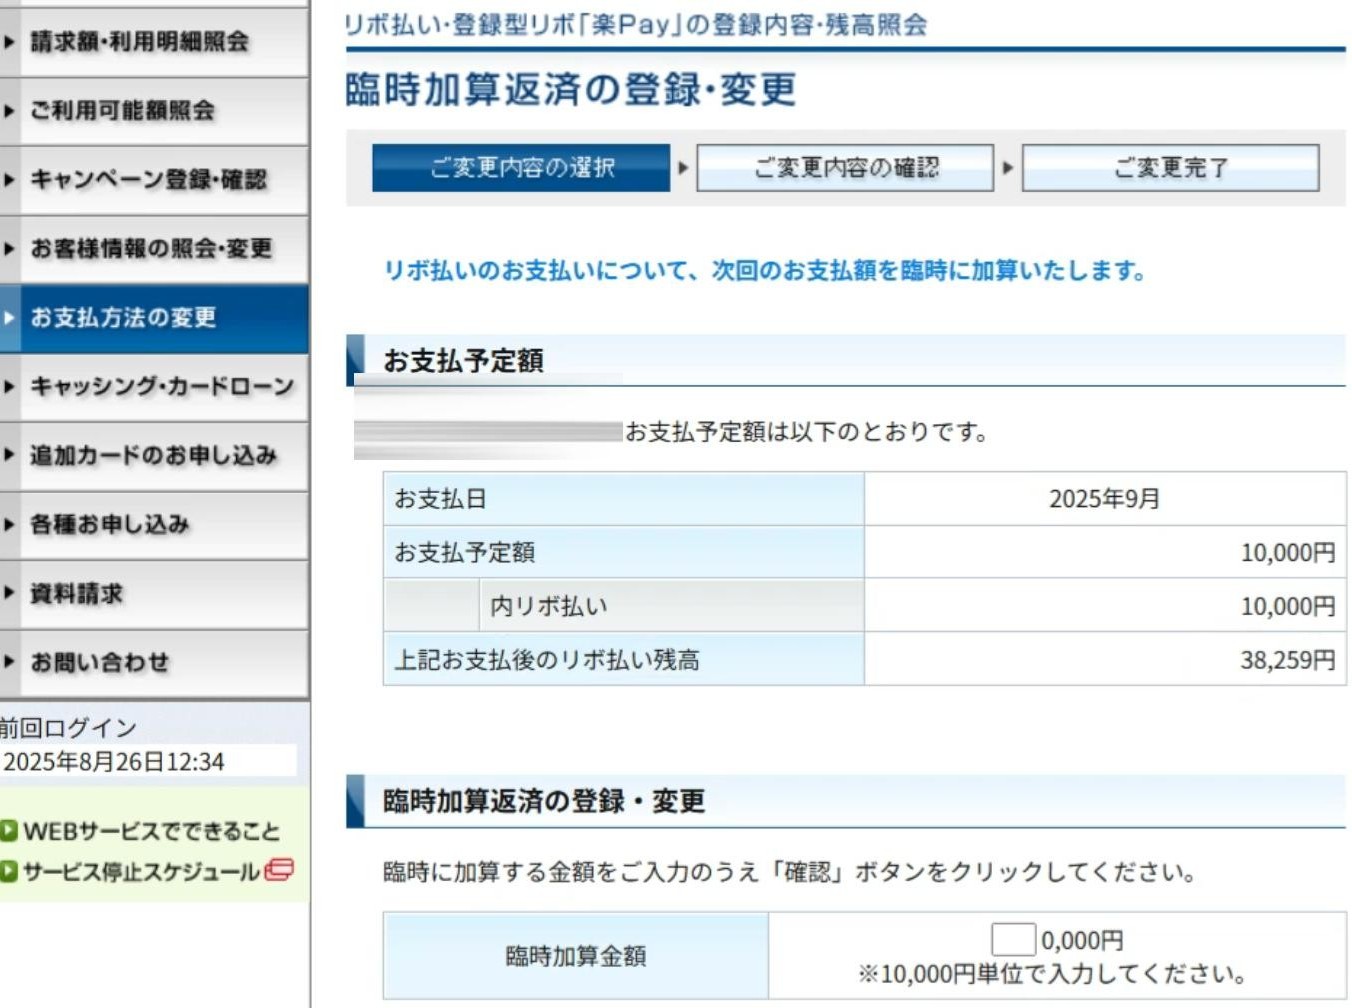Open キャンペーン登録・確認 menu

coord(148,180)
